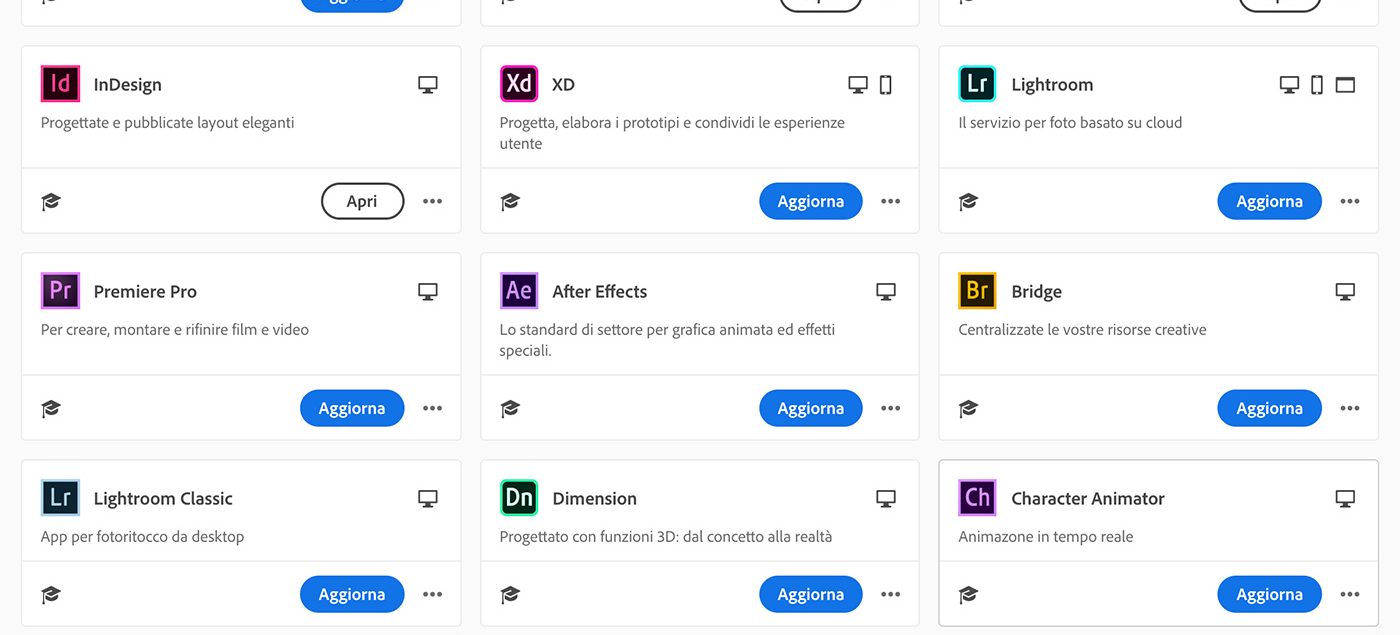The height and width of the screenshot is (635, 1400).
Task: Update Character Animator with Aggiorna button
Action: 1269,594
